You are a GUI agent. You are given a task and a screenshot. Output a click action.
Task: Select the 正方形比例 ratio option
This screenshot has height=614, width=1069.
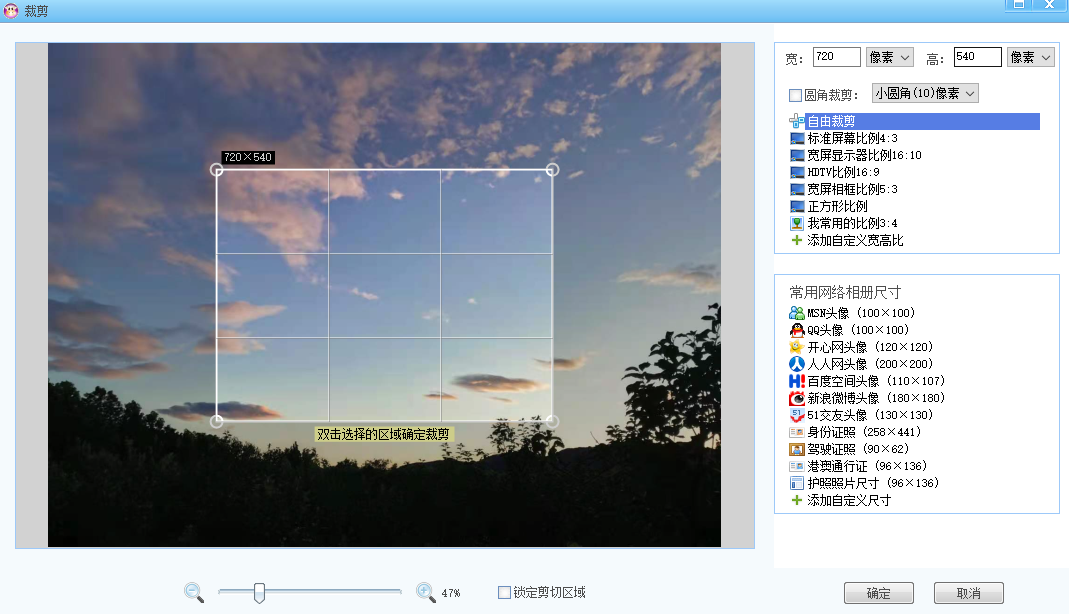tap(837, 206)
